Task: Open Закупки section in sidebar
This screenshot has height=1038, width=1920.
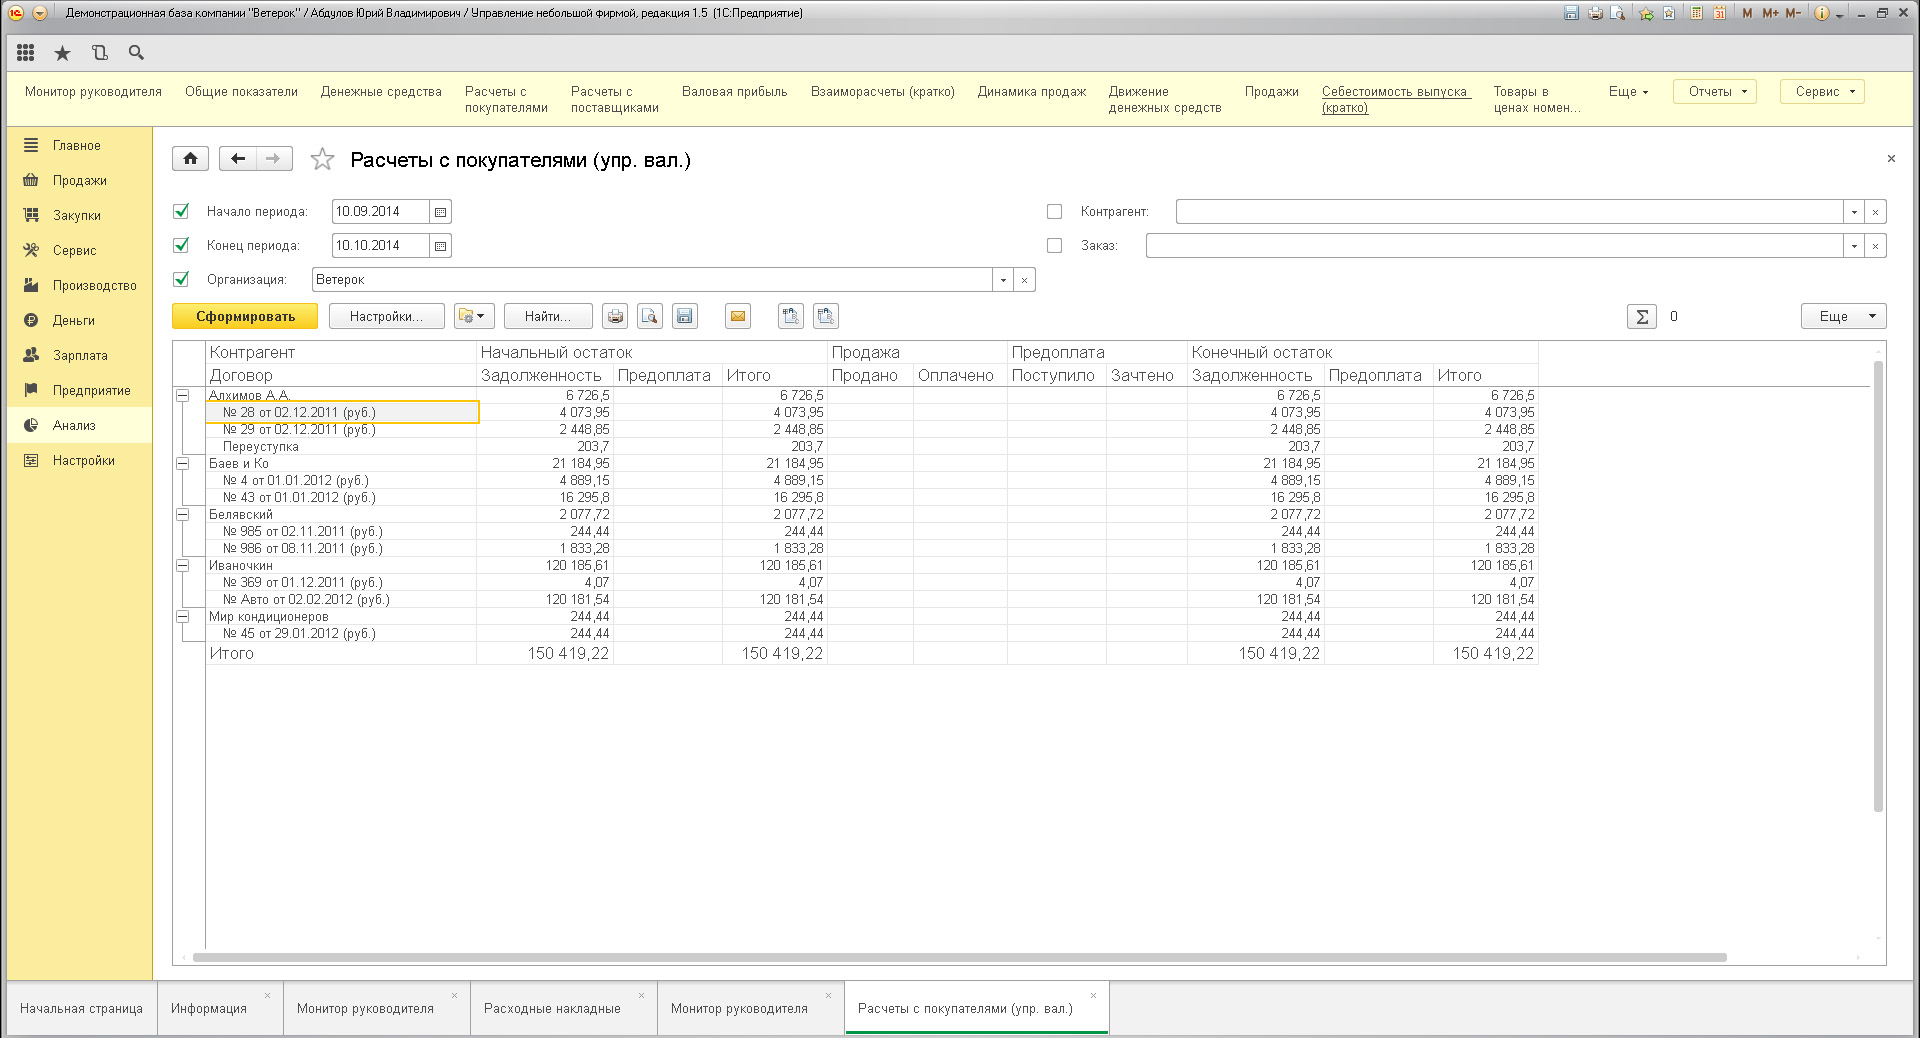Action: pos(80,215)
